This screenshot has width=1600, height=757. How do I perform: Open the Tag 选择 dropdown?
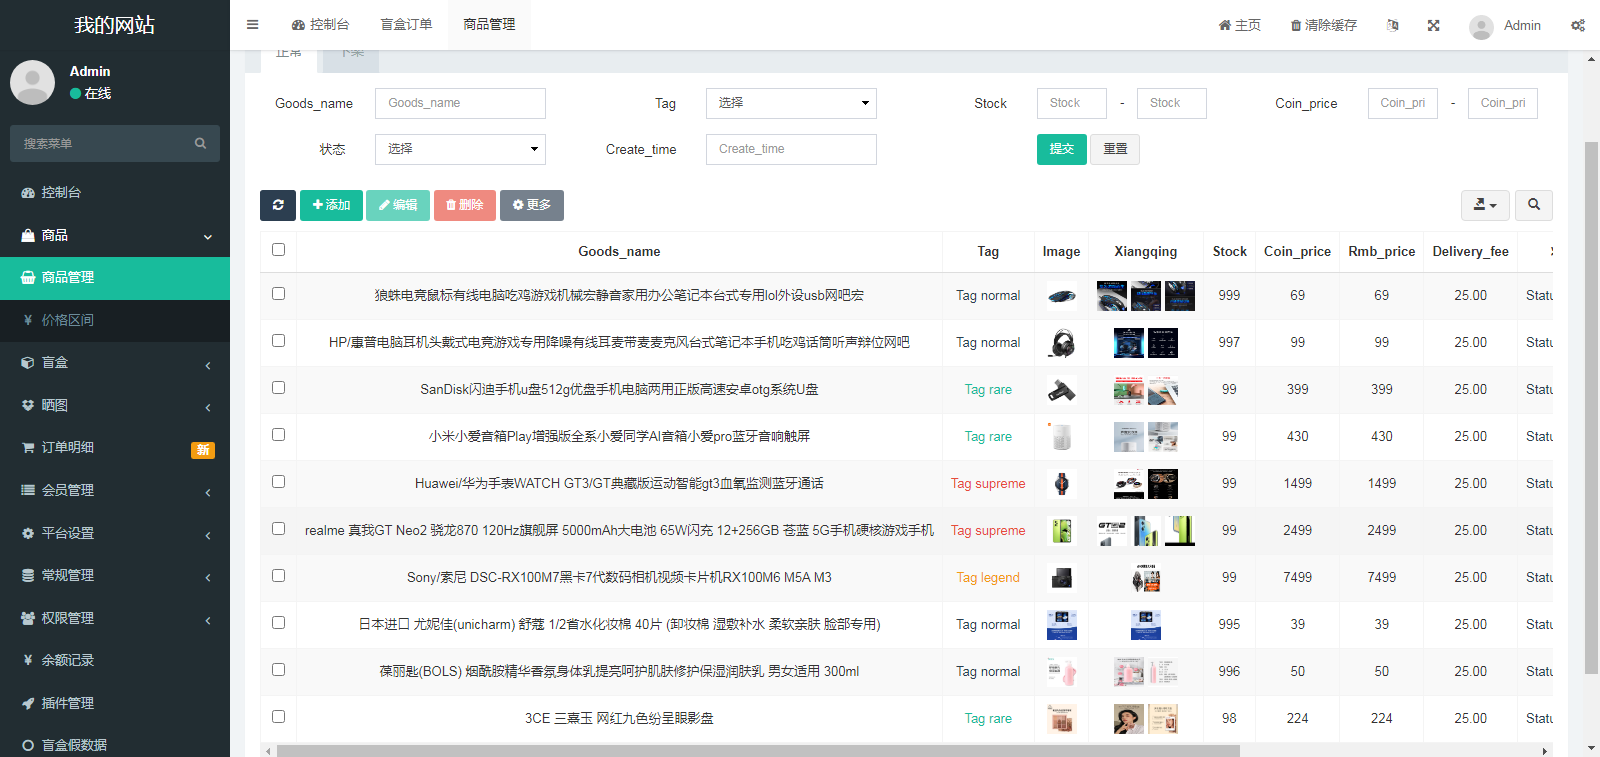tap(791, 103)
